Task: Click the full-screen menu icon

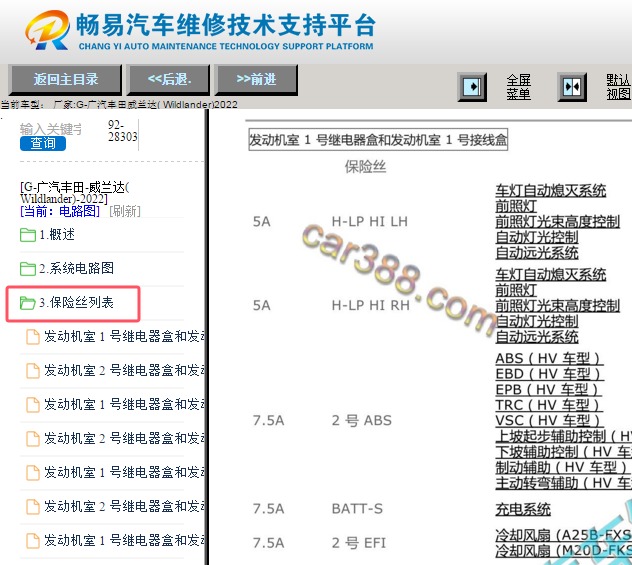Action: (x=472, y=87)
